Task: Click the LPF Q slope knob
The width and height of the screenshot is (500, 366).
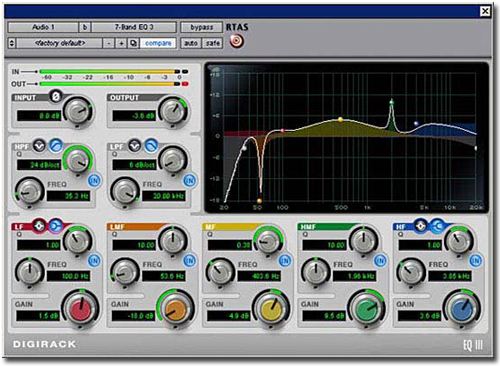Action: click(x=173, y=160)
